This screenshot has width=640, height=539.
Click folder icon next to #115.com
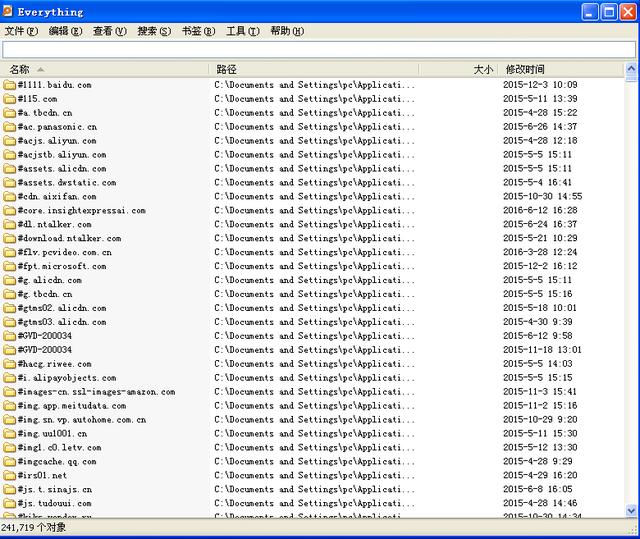pyautogui.click(x=9, y=99)
